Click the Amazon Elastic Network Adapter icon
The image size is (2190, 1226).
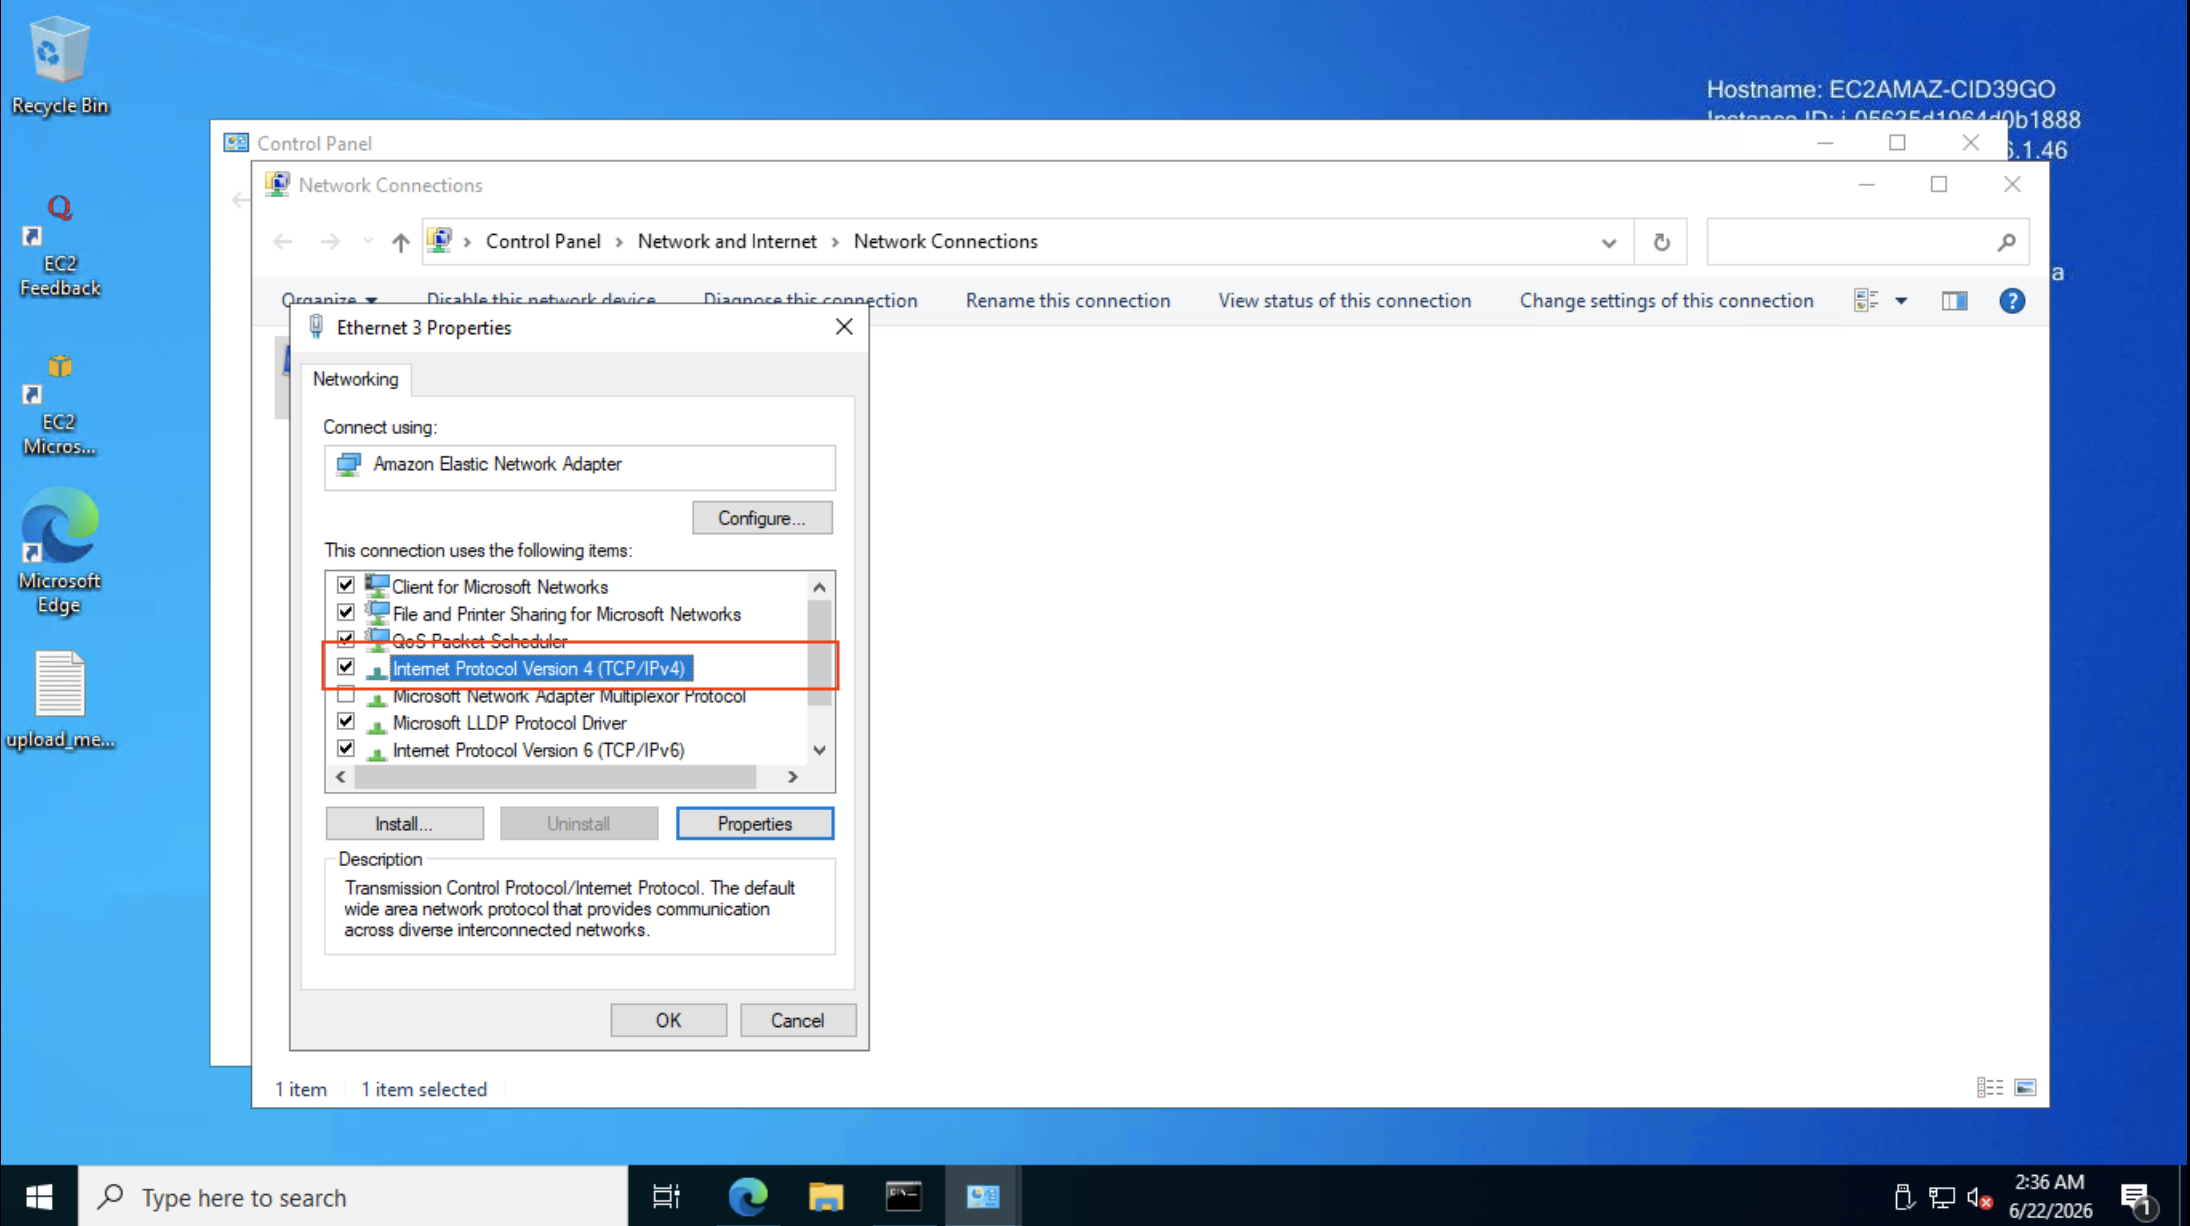click(x=348, y=465)
